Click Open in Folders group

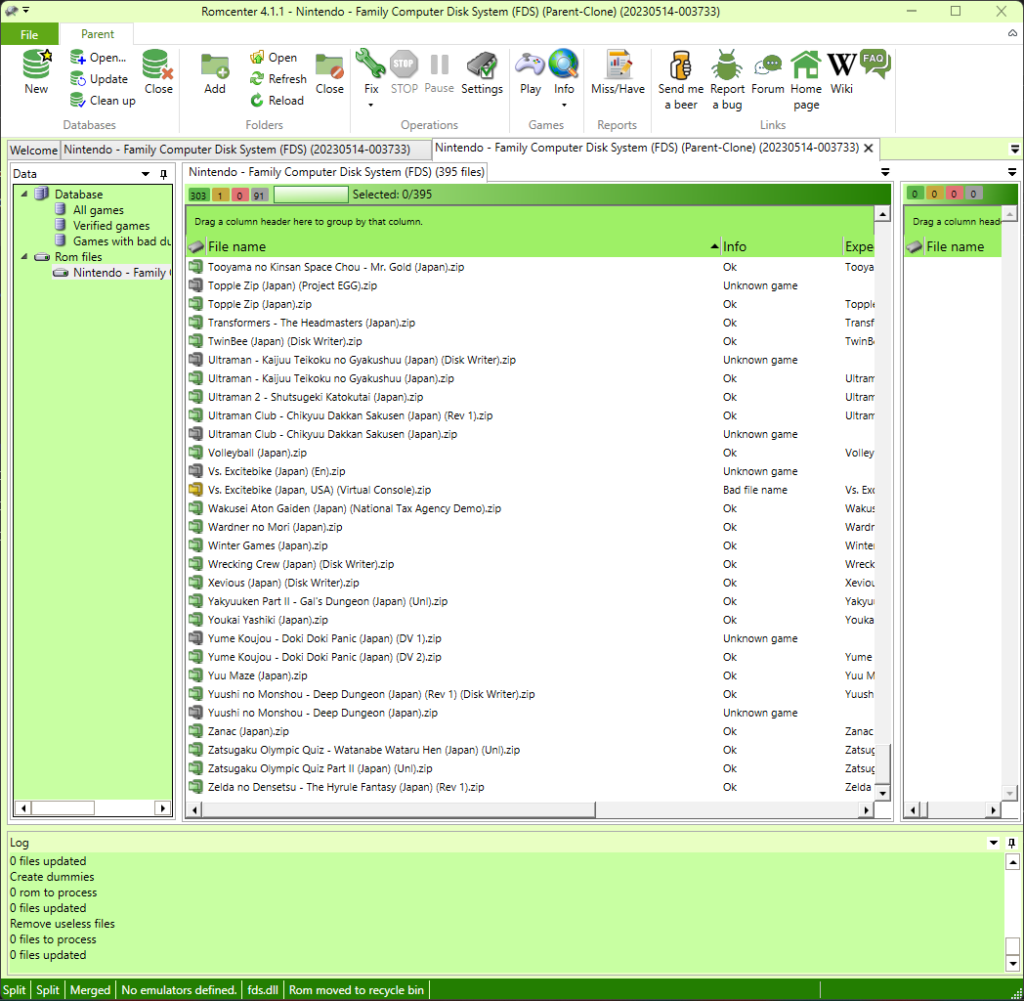274,57
